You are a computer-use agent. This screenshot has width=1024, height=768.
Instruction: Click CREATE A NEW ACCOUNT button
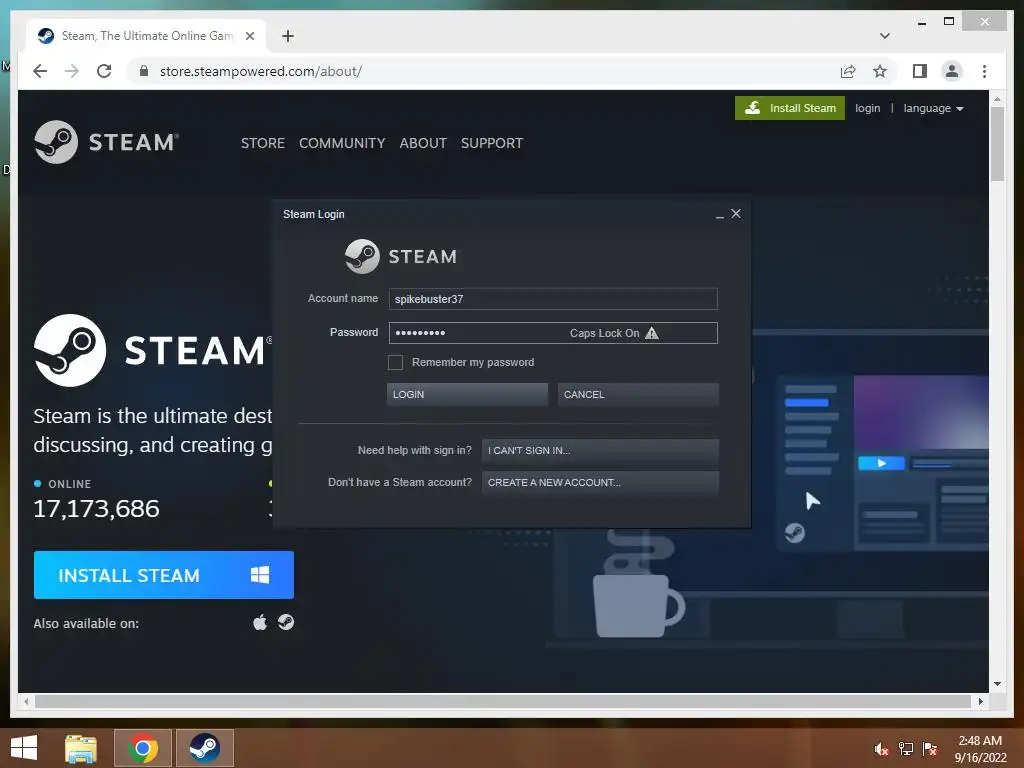pos(600,483)
